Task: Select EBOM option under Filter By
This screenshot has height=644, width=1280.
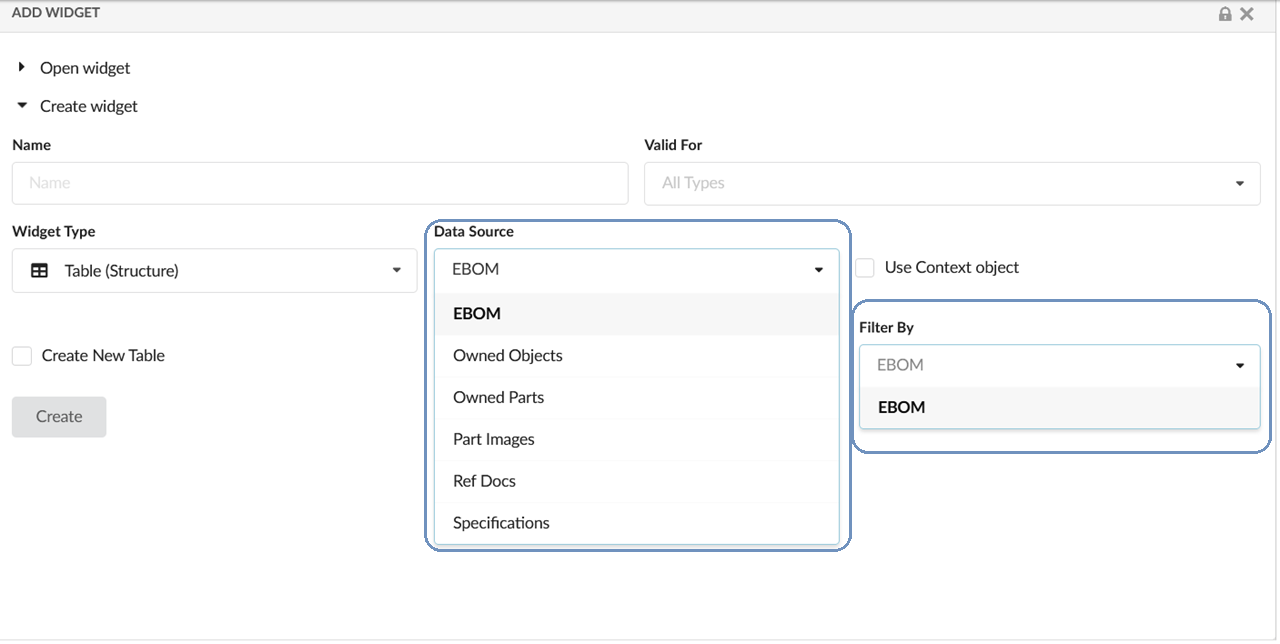Action: 901,408
